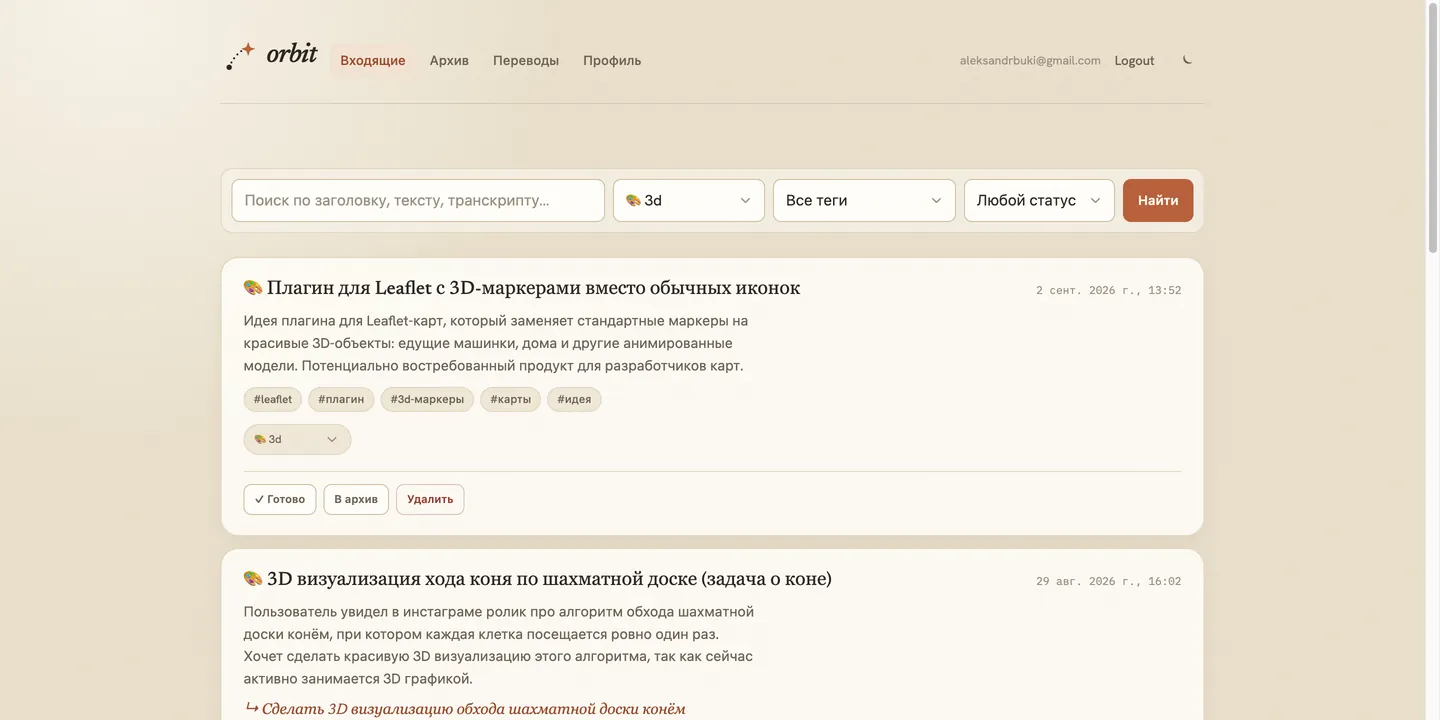Click the chess knight note description text
Image resolution: width=1440 pixels, height=720 pixels.
(499, 645)
